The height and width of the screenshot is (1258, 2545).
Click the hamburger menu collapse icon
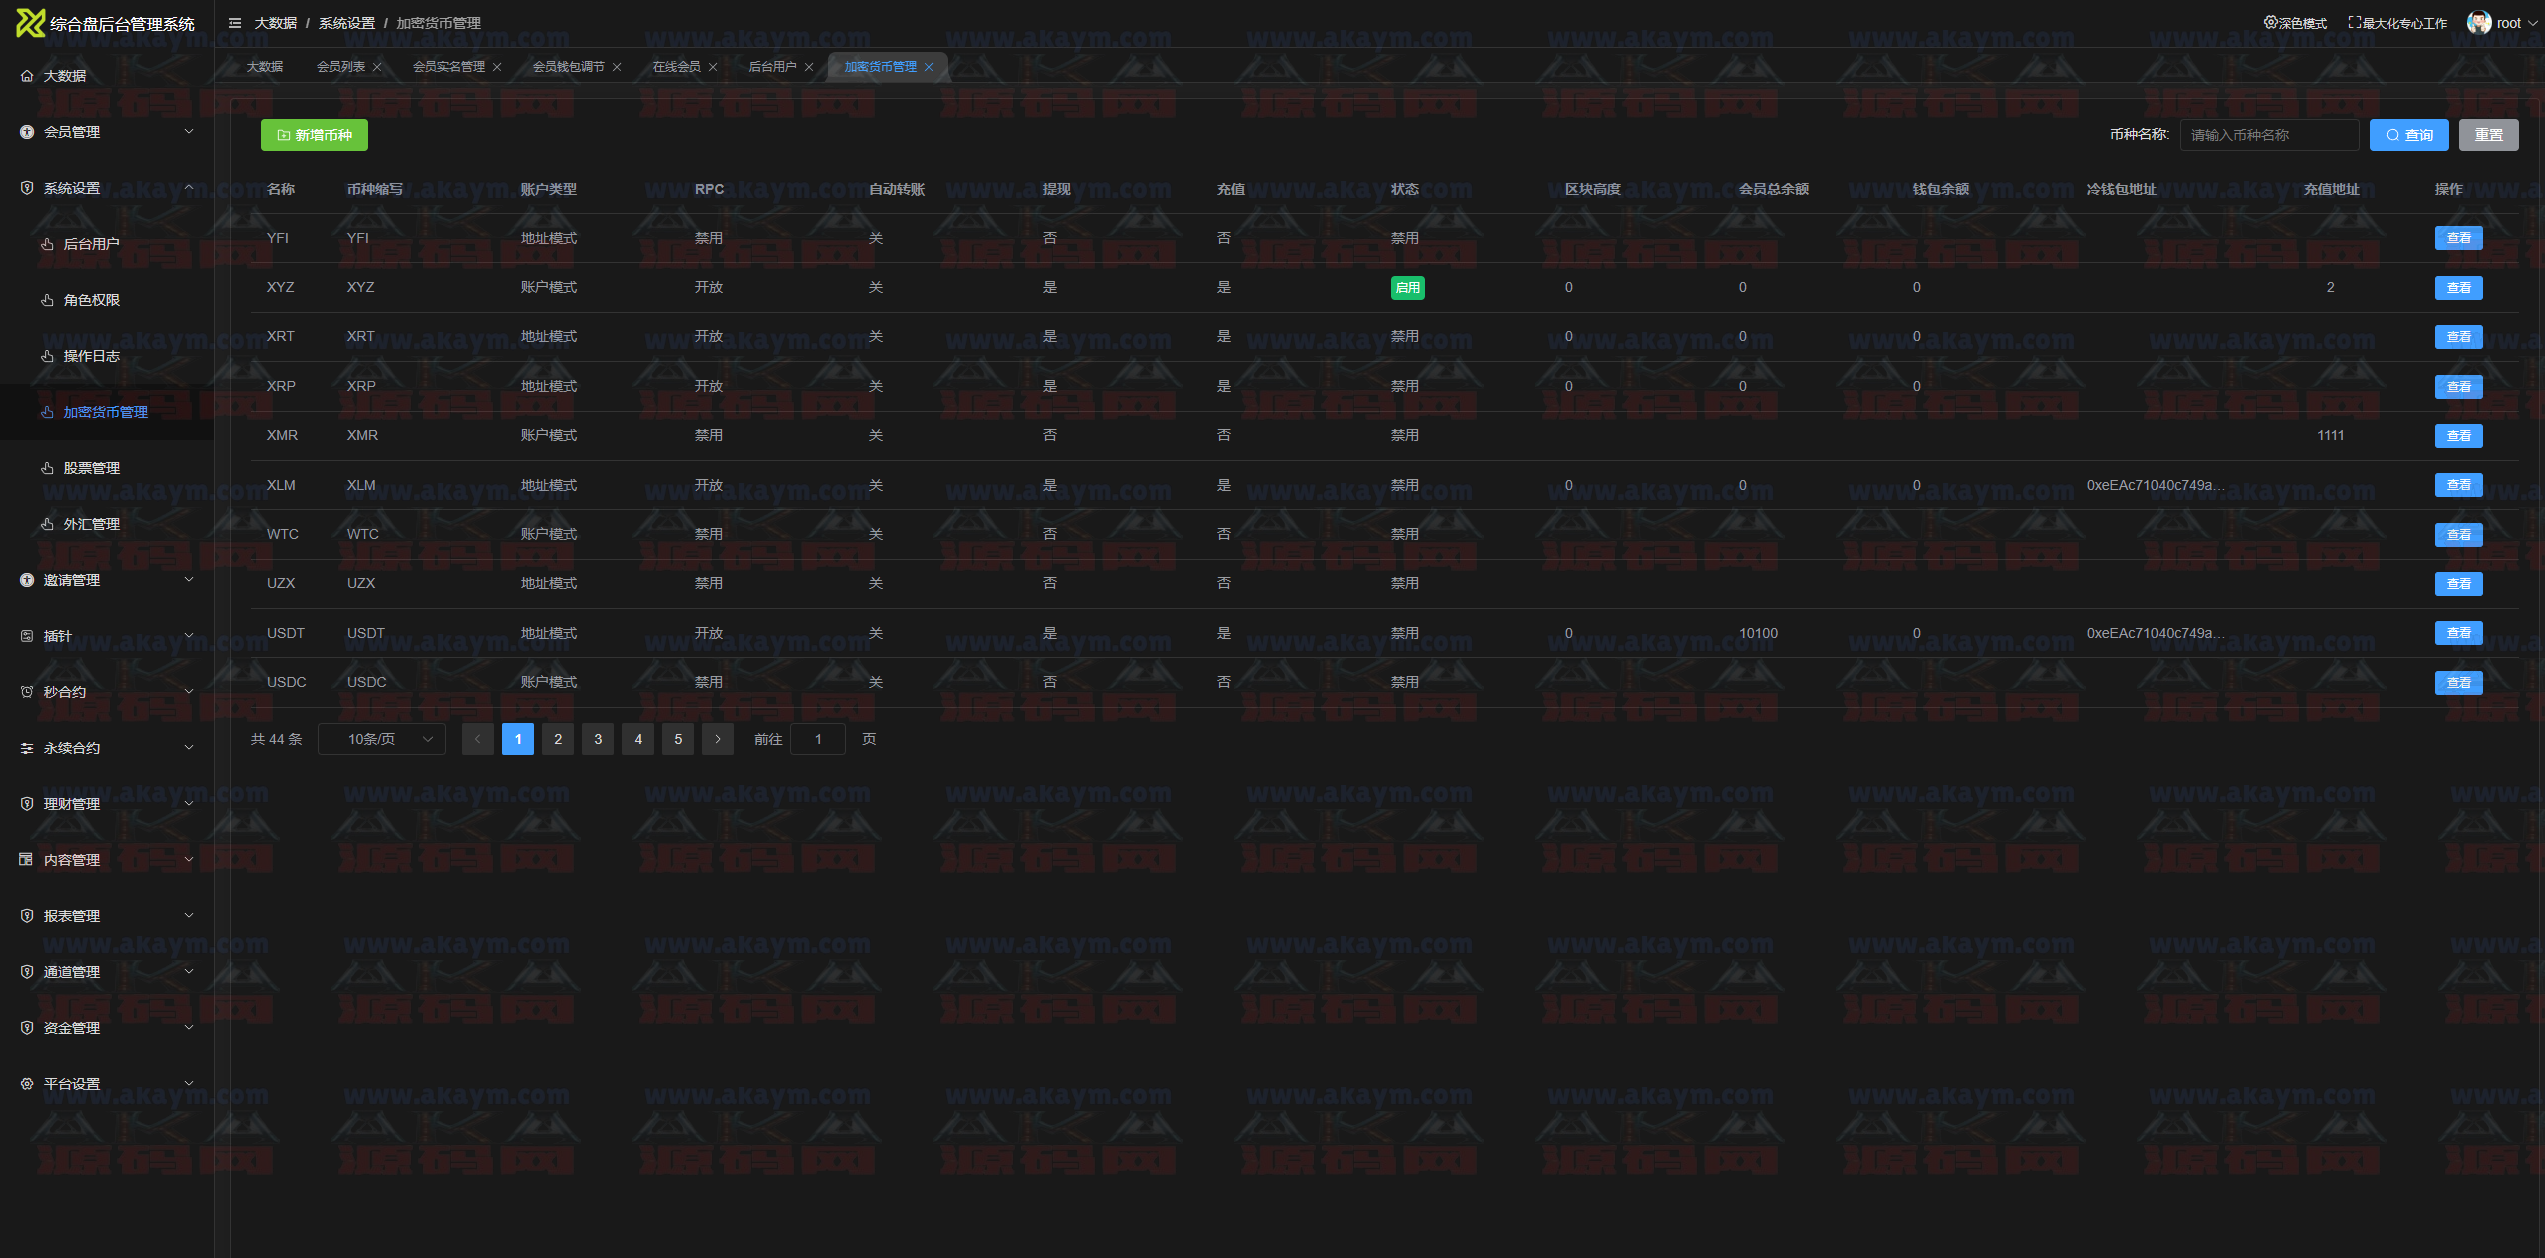(x=235, y=23)
